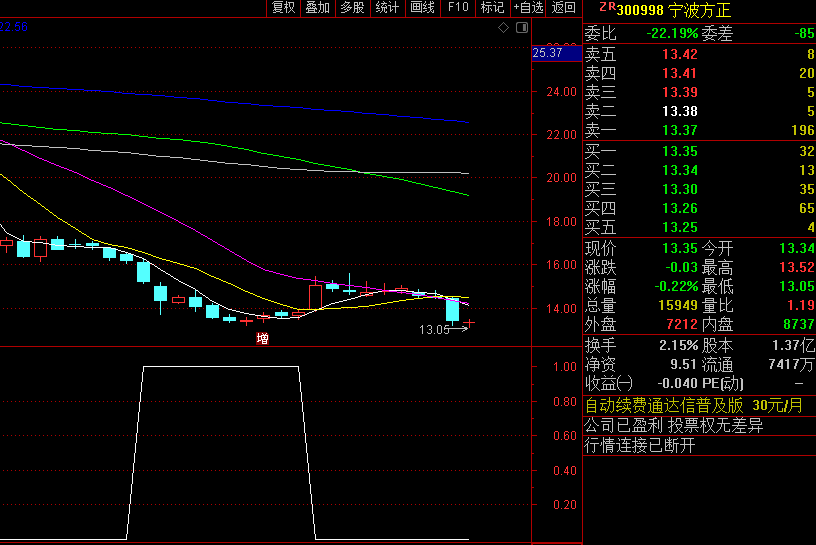The image size is (816, 545).
Task: Select the 买四 13.26 order row
Action: coord(699,208)
